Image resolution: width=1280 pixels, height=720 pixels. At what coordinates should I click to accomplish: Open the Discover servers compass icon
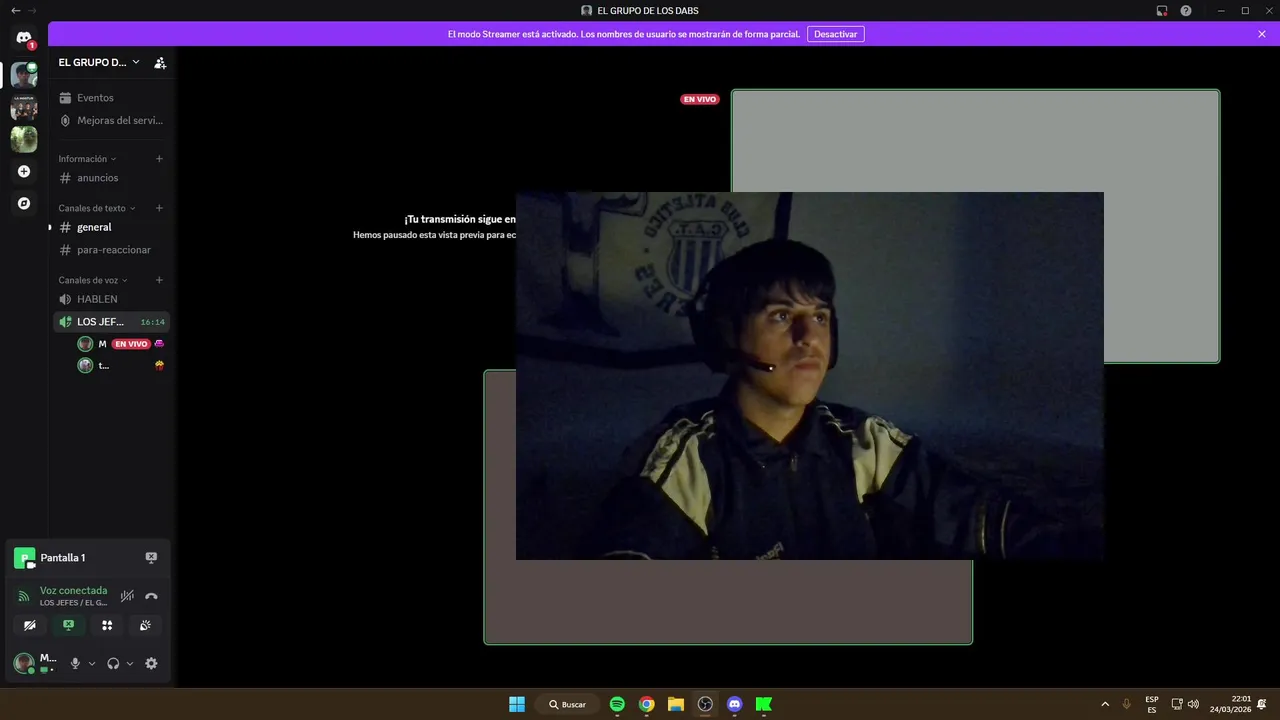point(24,203)
